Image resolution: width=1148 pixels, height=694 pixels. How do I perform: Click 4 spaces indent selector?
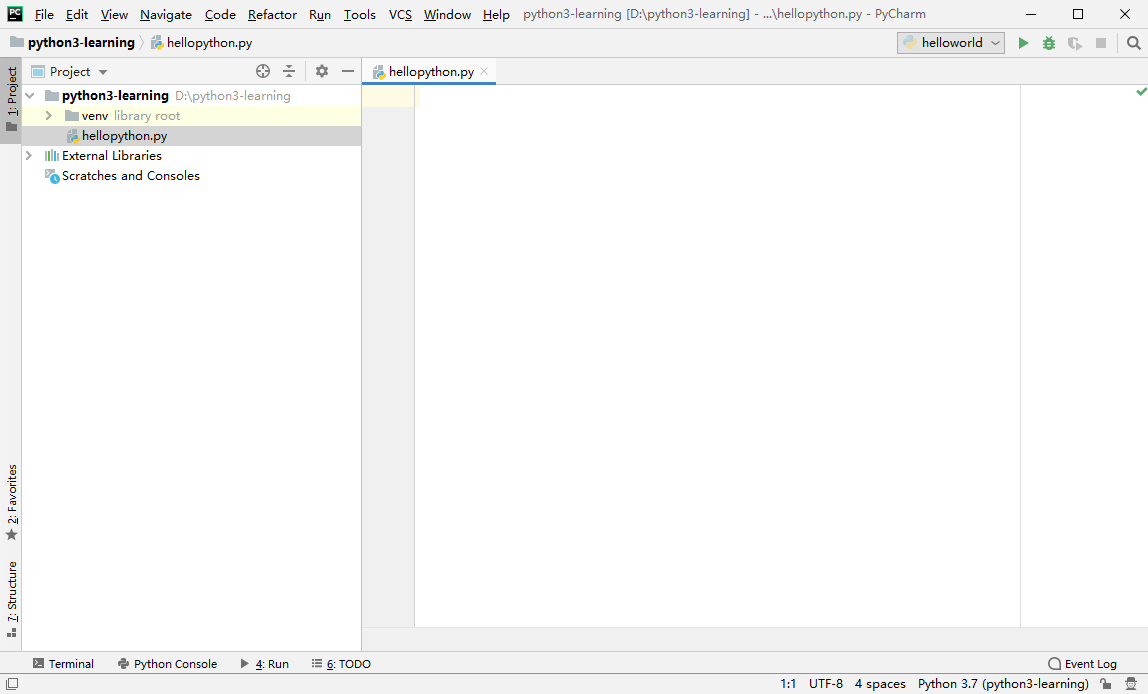(x=880, y=684)
